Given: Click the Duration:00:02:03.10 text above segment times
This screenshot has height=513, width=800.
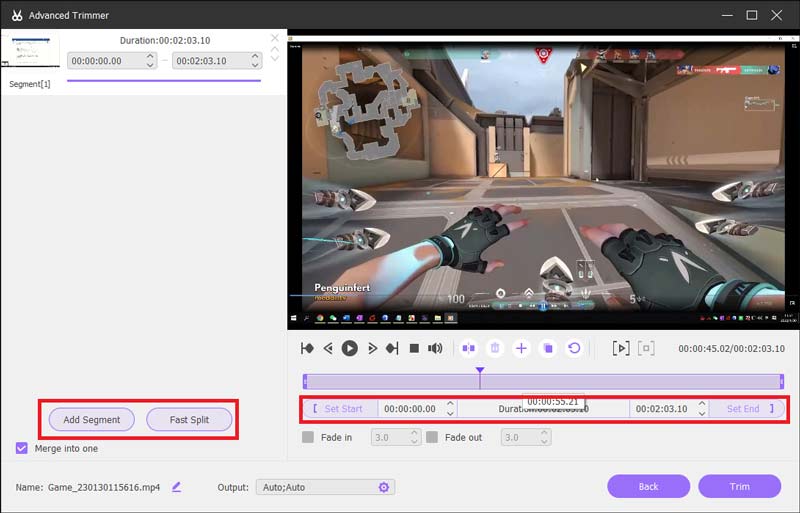Looking at the screenshot, I should (x=165, y=40).
